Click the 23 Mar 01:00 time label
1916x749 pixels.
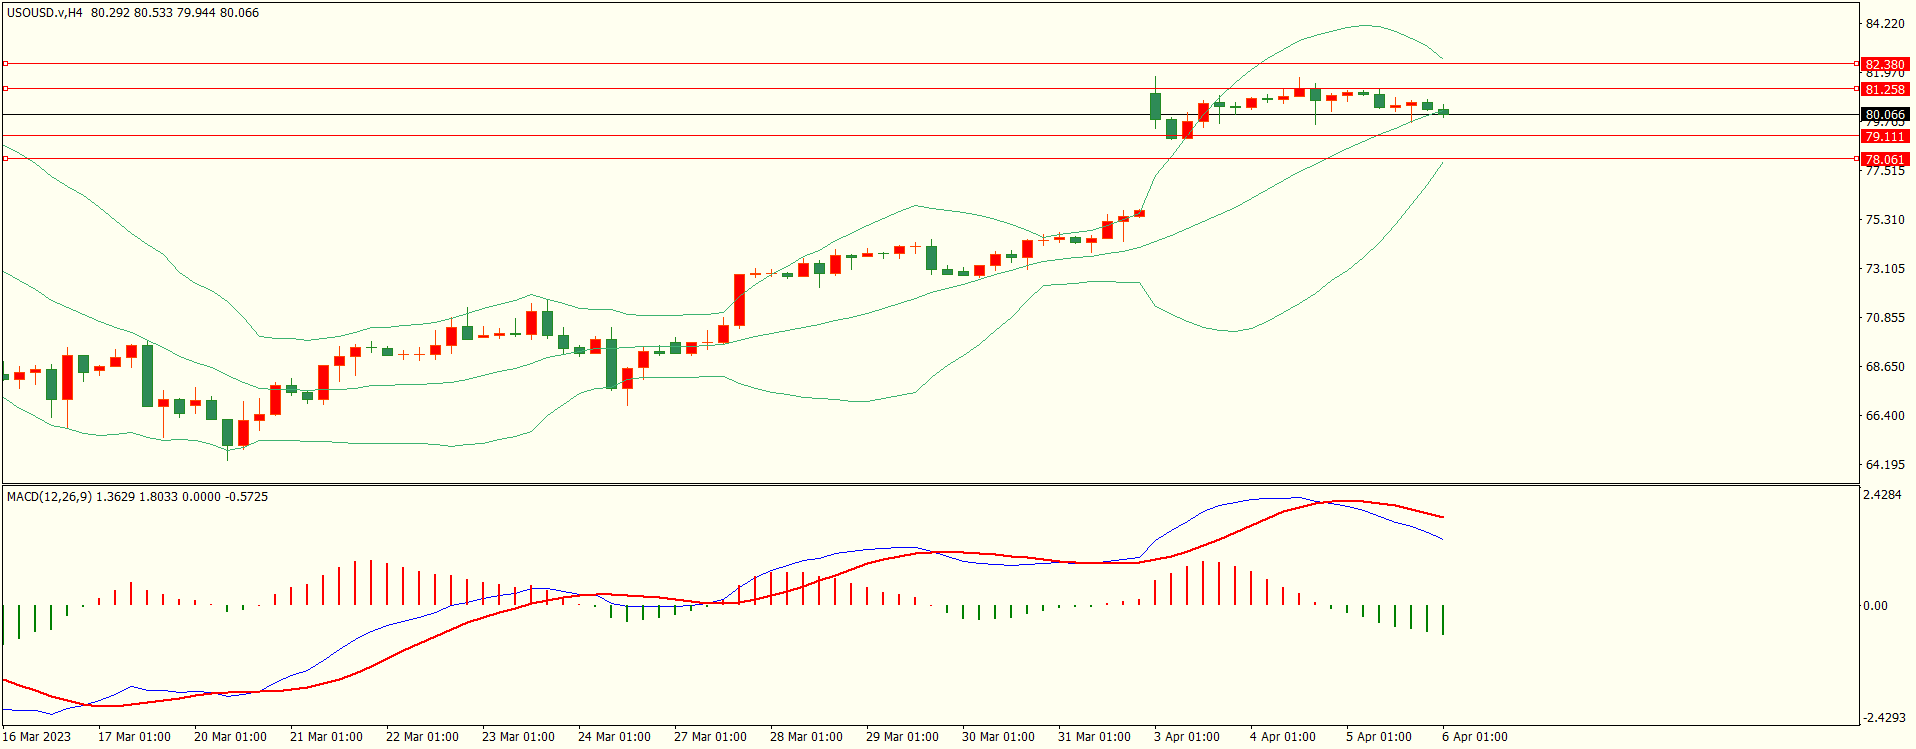[518, 737]
